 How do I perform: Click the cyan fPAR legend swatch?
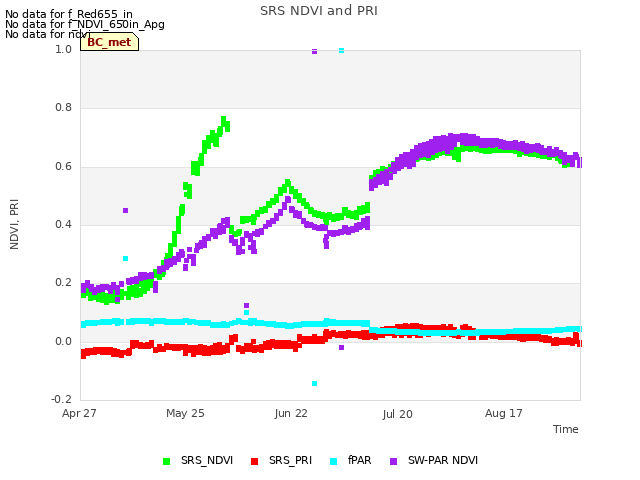pos(333,461)
